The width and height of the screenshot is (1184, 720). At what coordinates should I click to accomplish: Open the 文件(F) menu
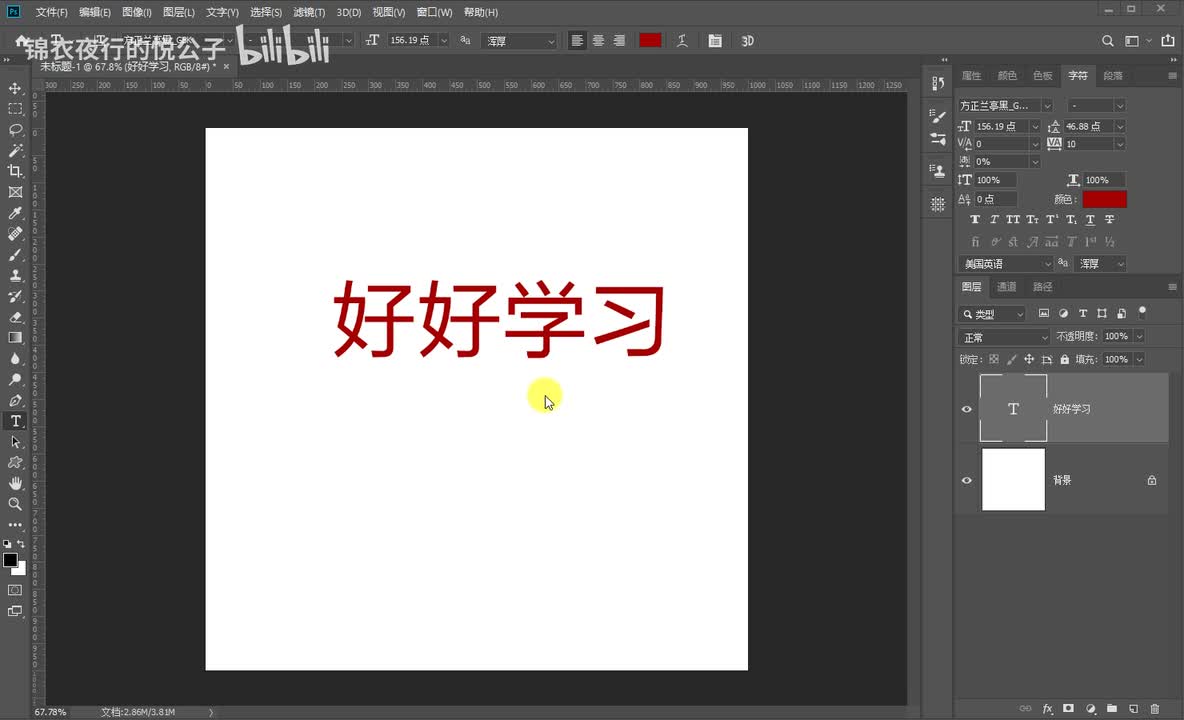(x=51, y=12)
